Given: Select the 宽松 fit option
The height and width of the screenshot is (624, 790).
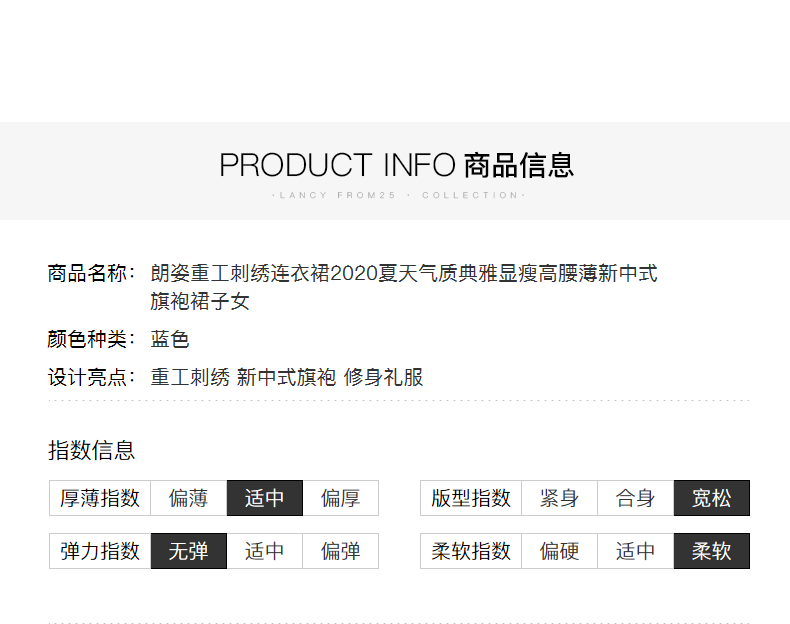Looking at the screenshot, I should pos(711,498).
